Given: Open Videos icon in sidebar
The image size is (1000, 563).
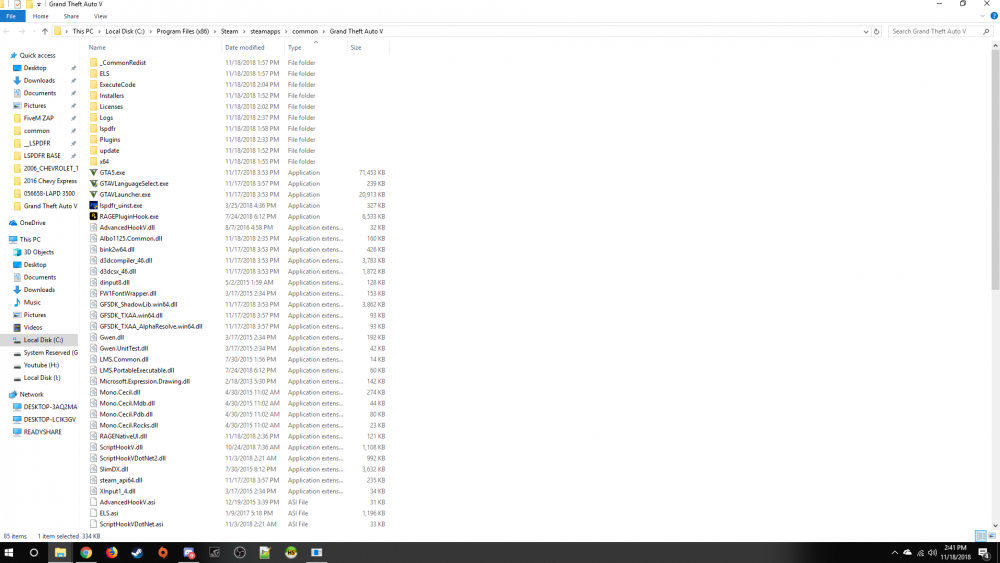Looking at the screenshot, I should [x=17, y=328].
